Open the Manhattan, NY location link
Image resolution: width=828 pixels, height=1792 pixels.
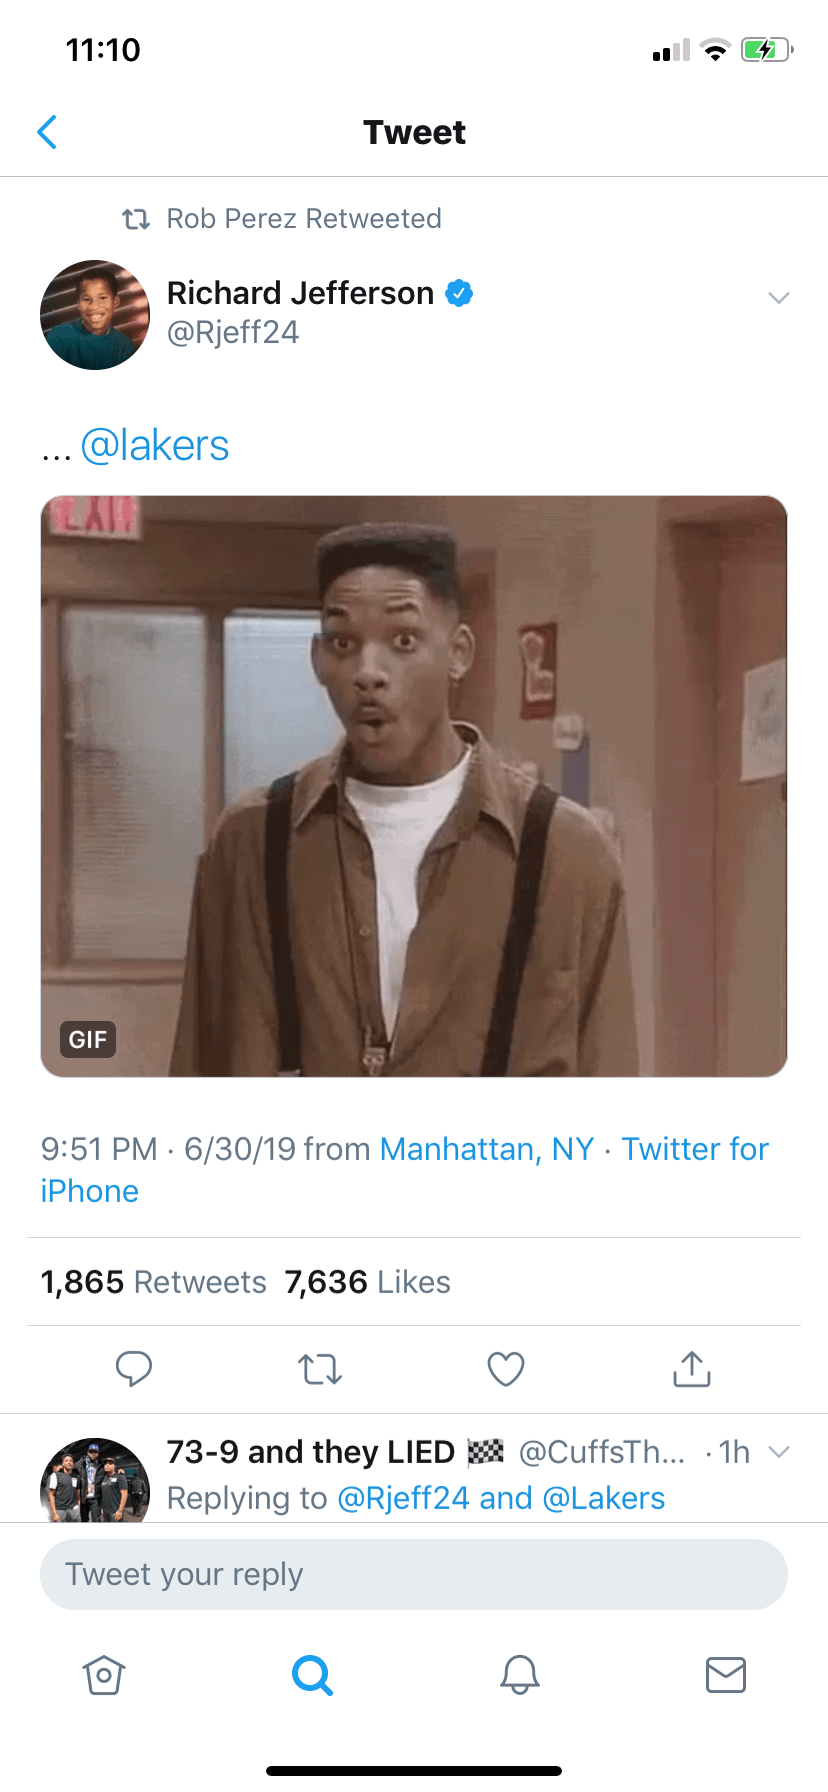487,1149
